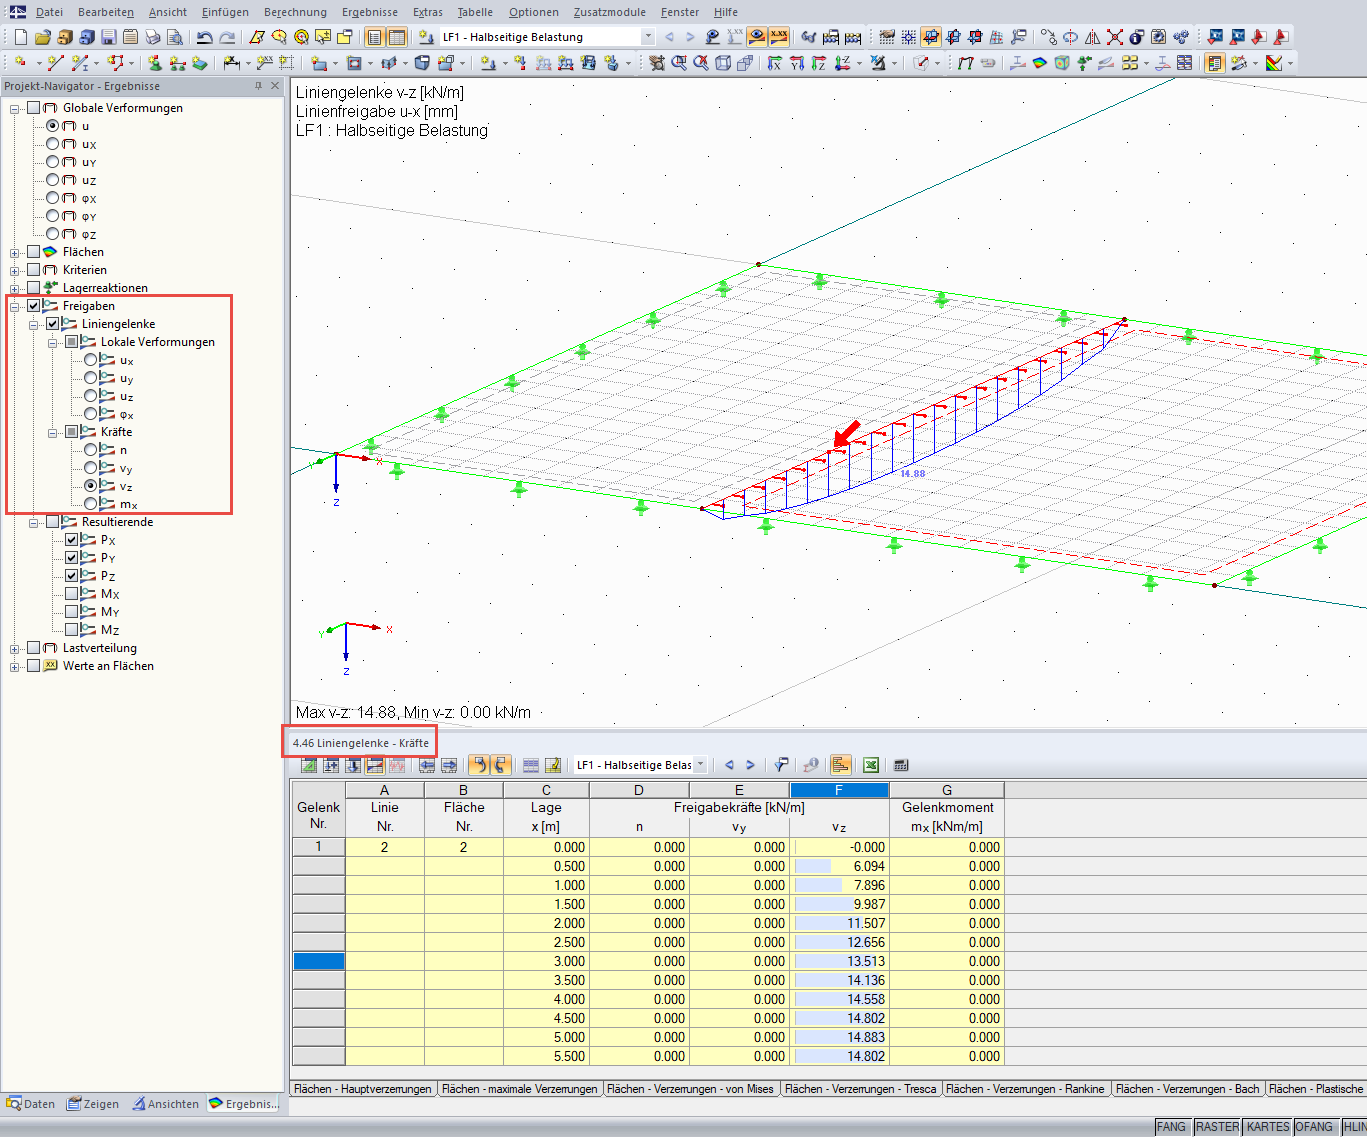
Task: Collapse the Resultierende tree node
Action: (x=34, y=522)
